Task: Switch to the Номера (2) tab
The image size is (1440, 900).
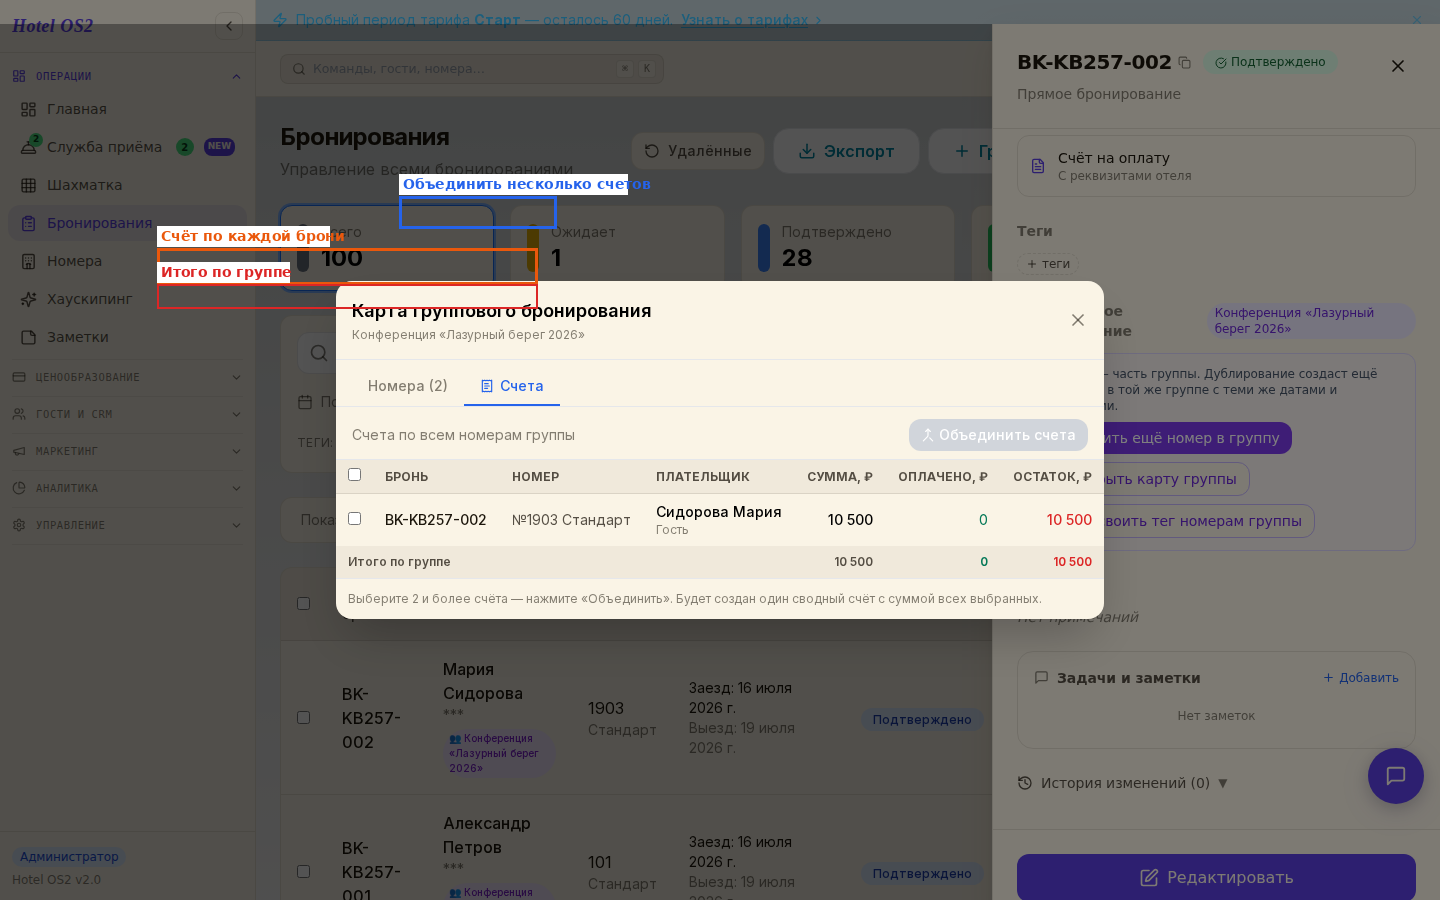Action: pyautogui.click(x=408, y=386)
